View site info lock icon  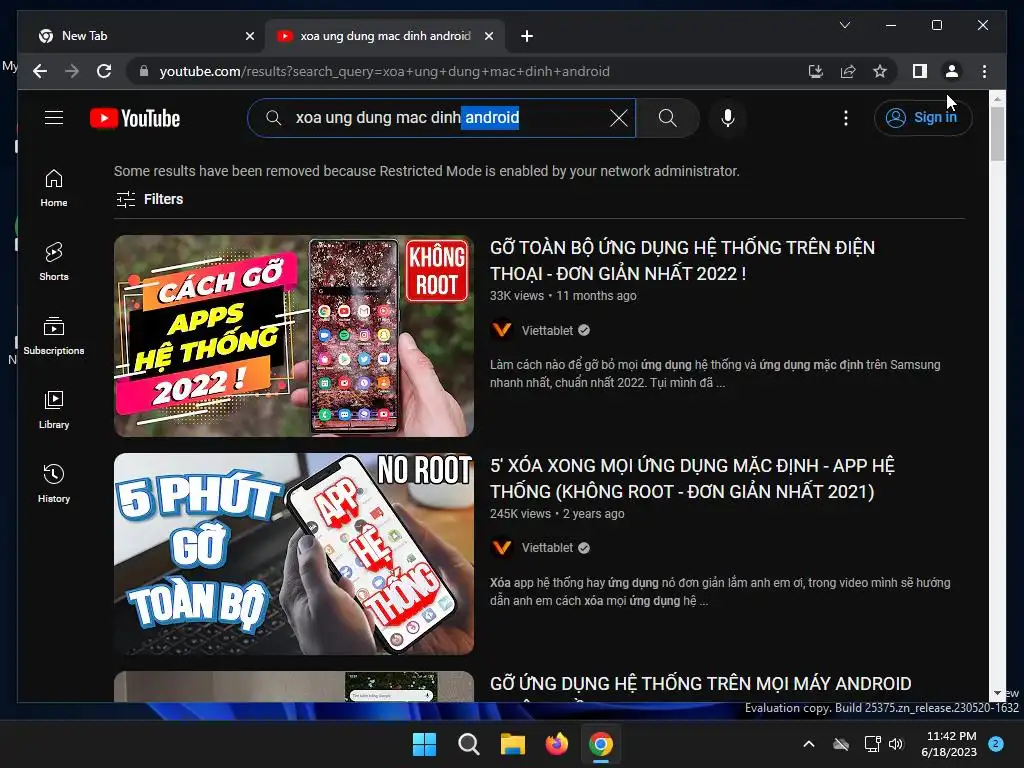click(x=144, y=71)
